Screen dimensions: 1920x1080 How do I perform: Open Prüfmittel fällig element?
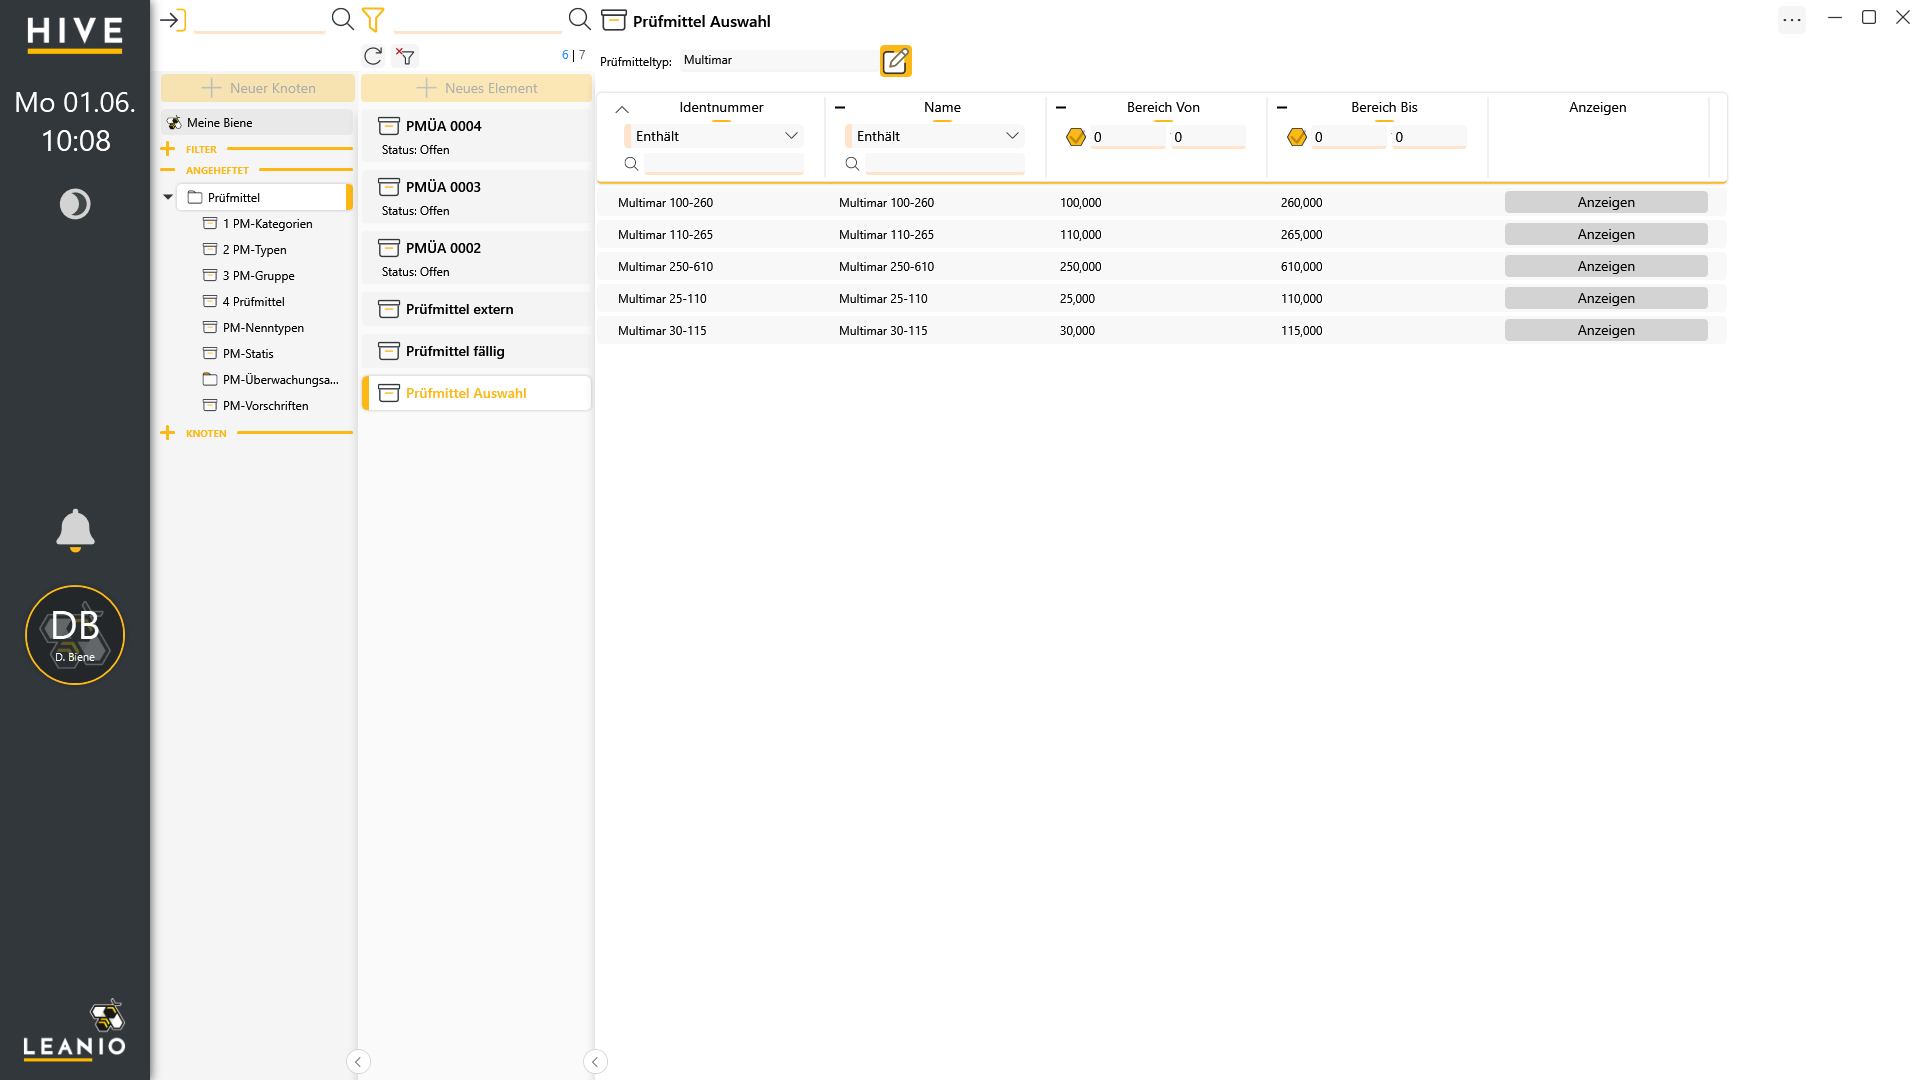pos(476,351)
